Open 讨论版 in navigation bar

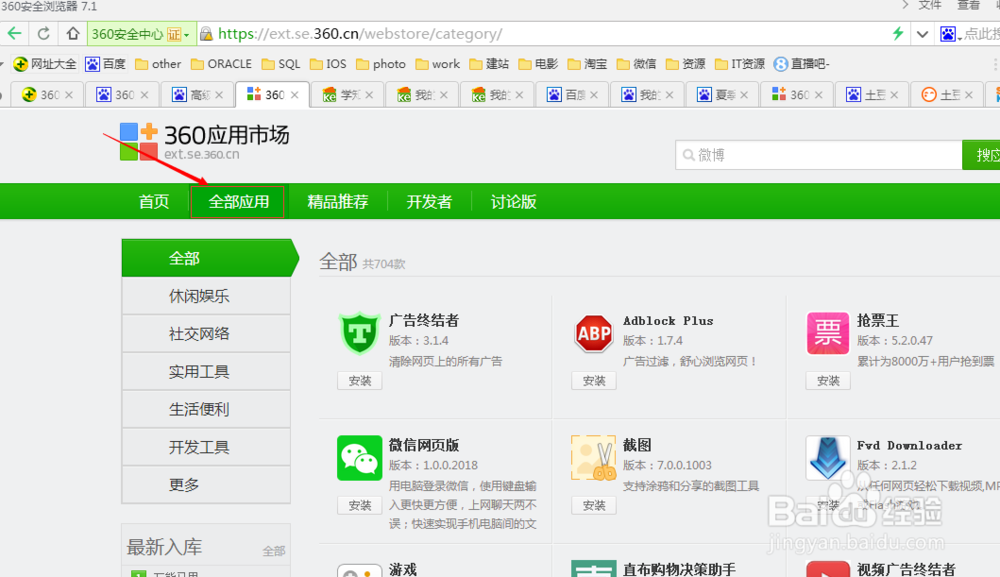pos(513,201)
